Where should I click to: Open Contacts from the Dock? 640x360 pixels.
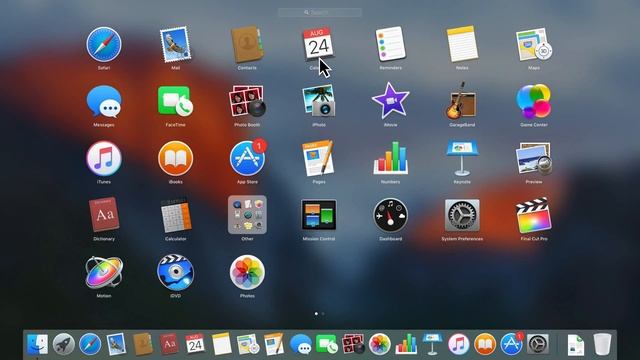(143, 344)
